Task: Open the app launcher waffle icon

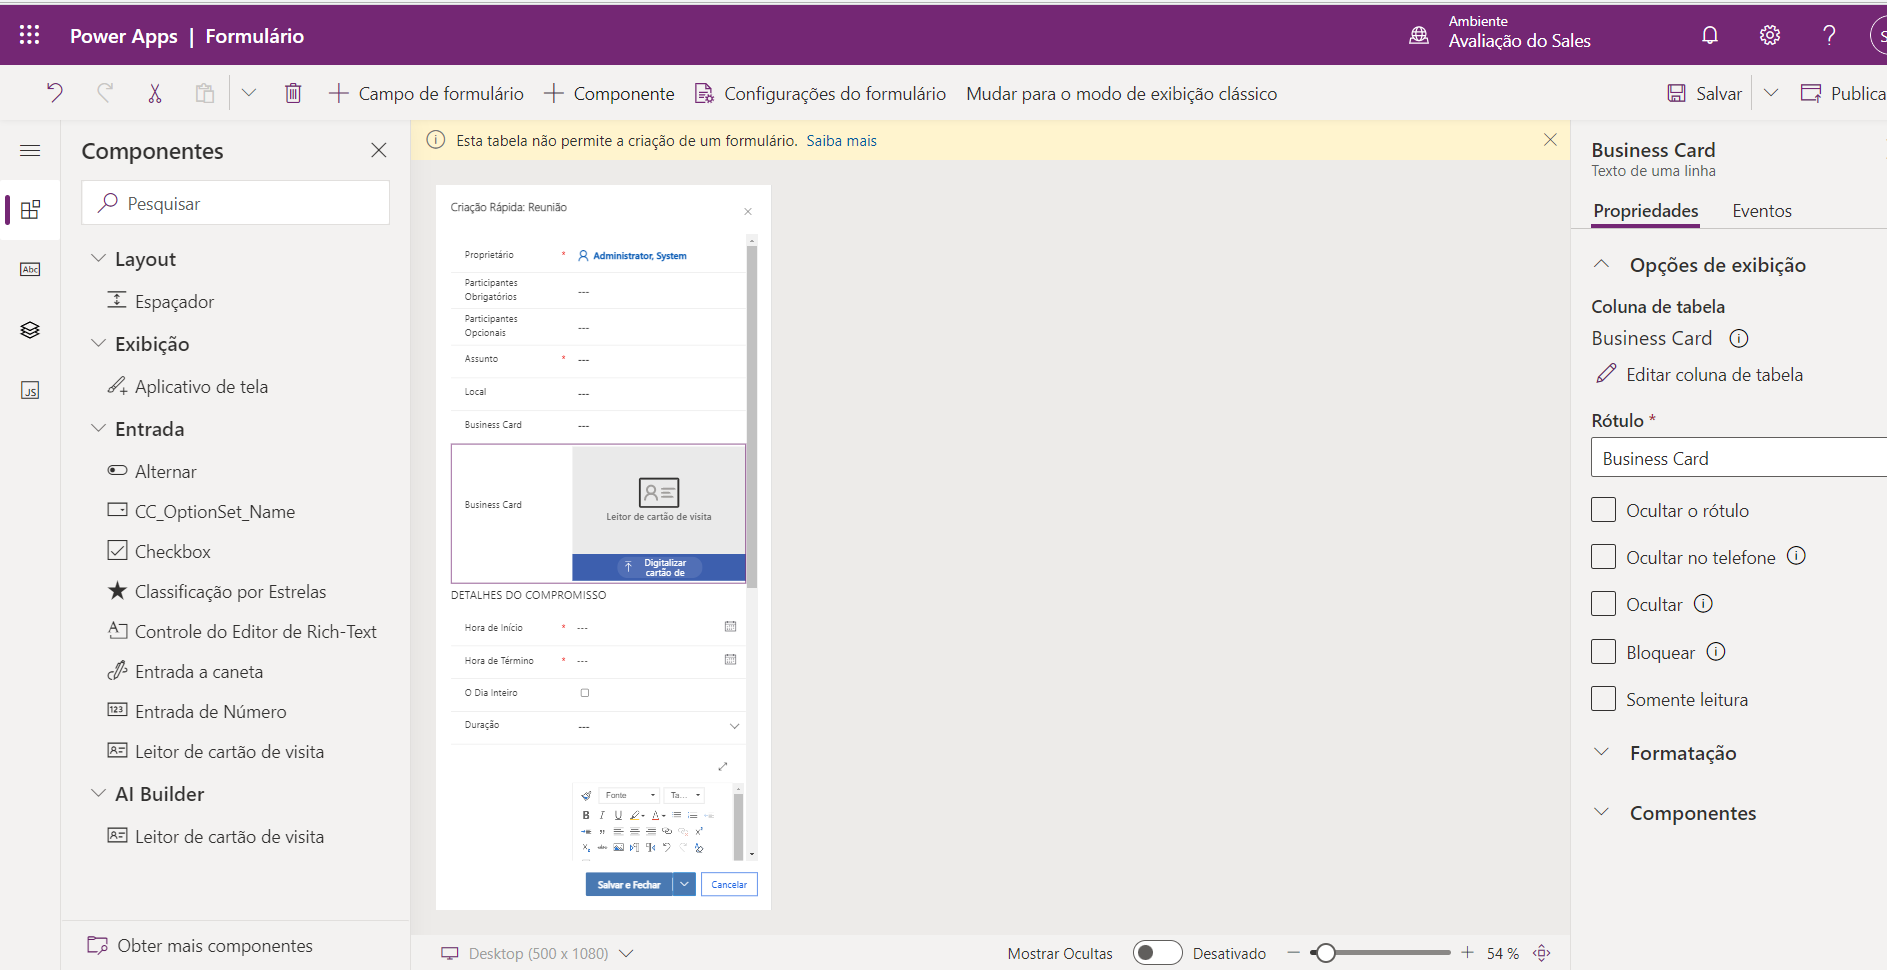Action: [x=30, y=35]
